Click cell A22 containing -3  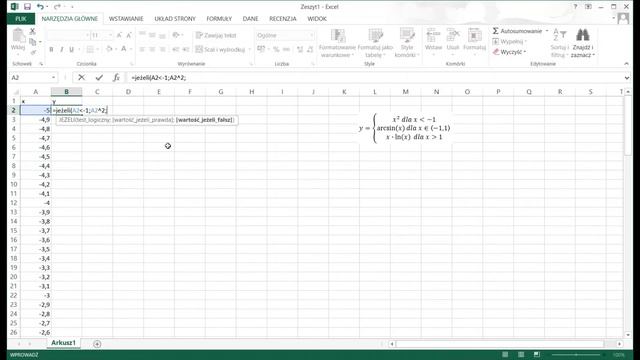[x=36, y=296]
